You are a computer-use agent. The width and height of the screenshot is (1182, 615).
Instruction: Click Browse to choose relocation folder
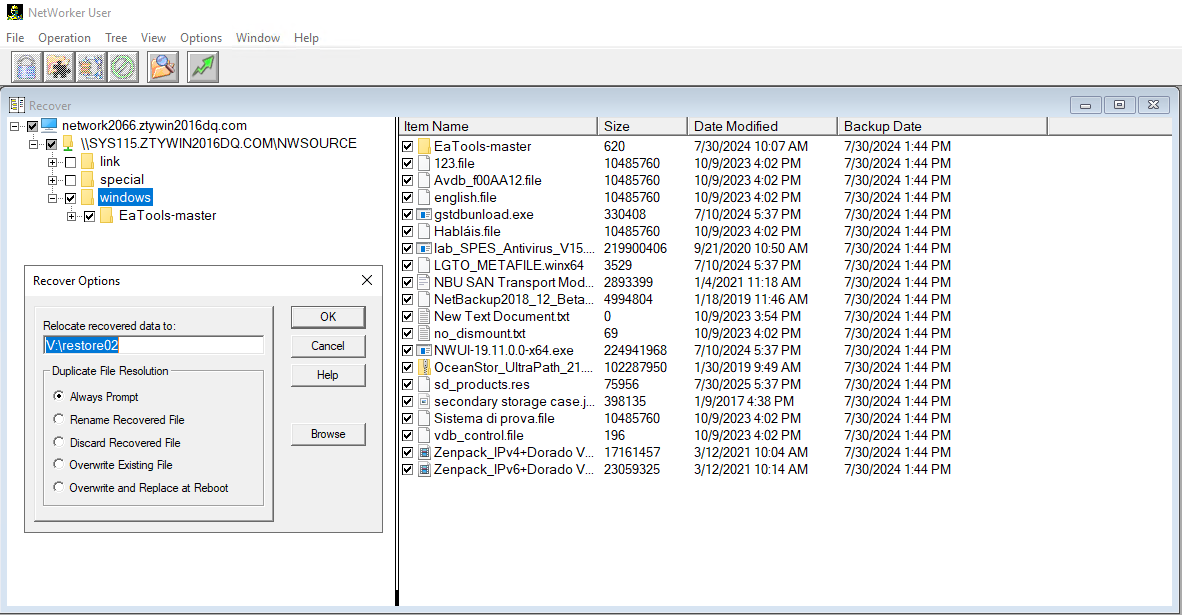click(x=328, y=433)
